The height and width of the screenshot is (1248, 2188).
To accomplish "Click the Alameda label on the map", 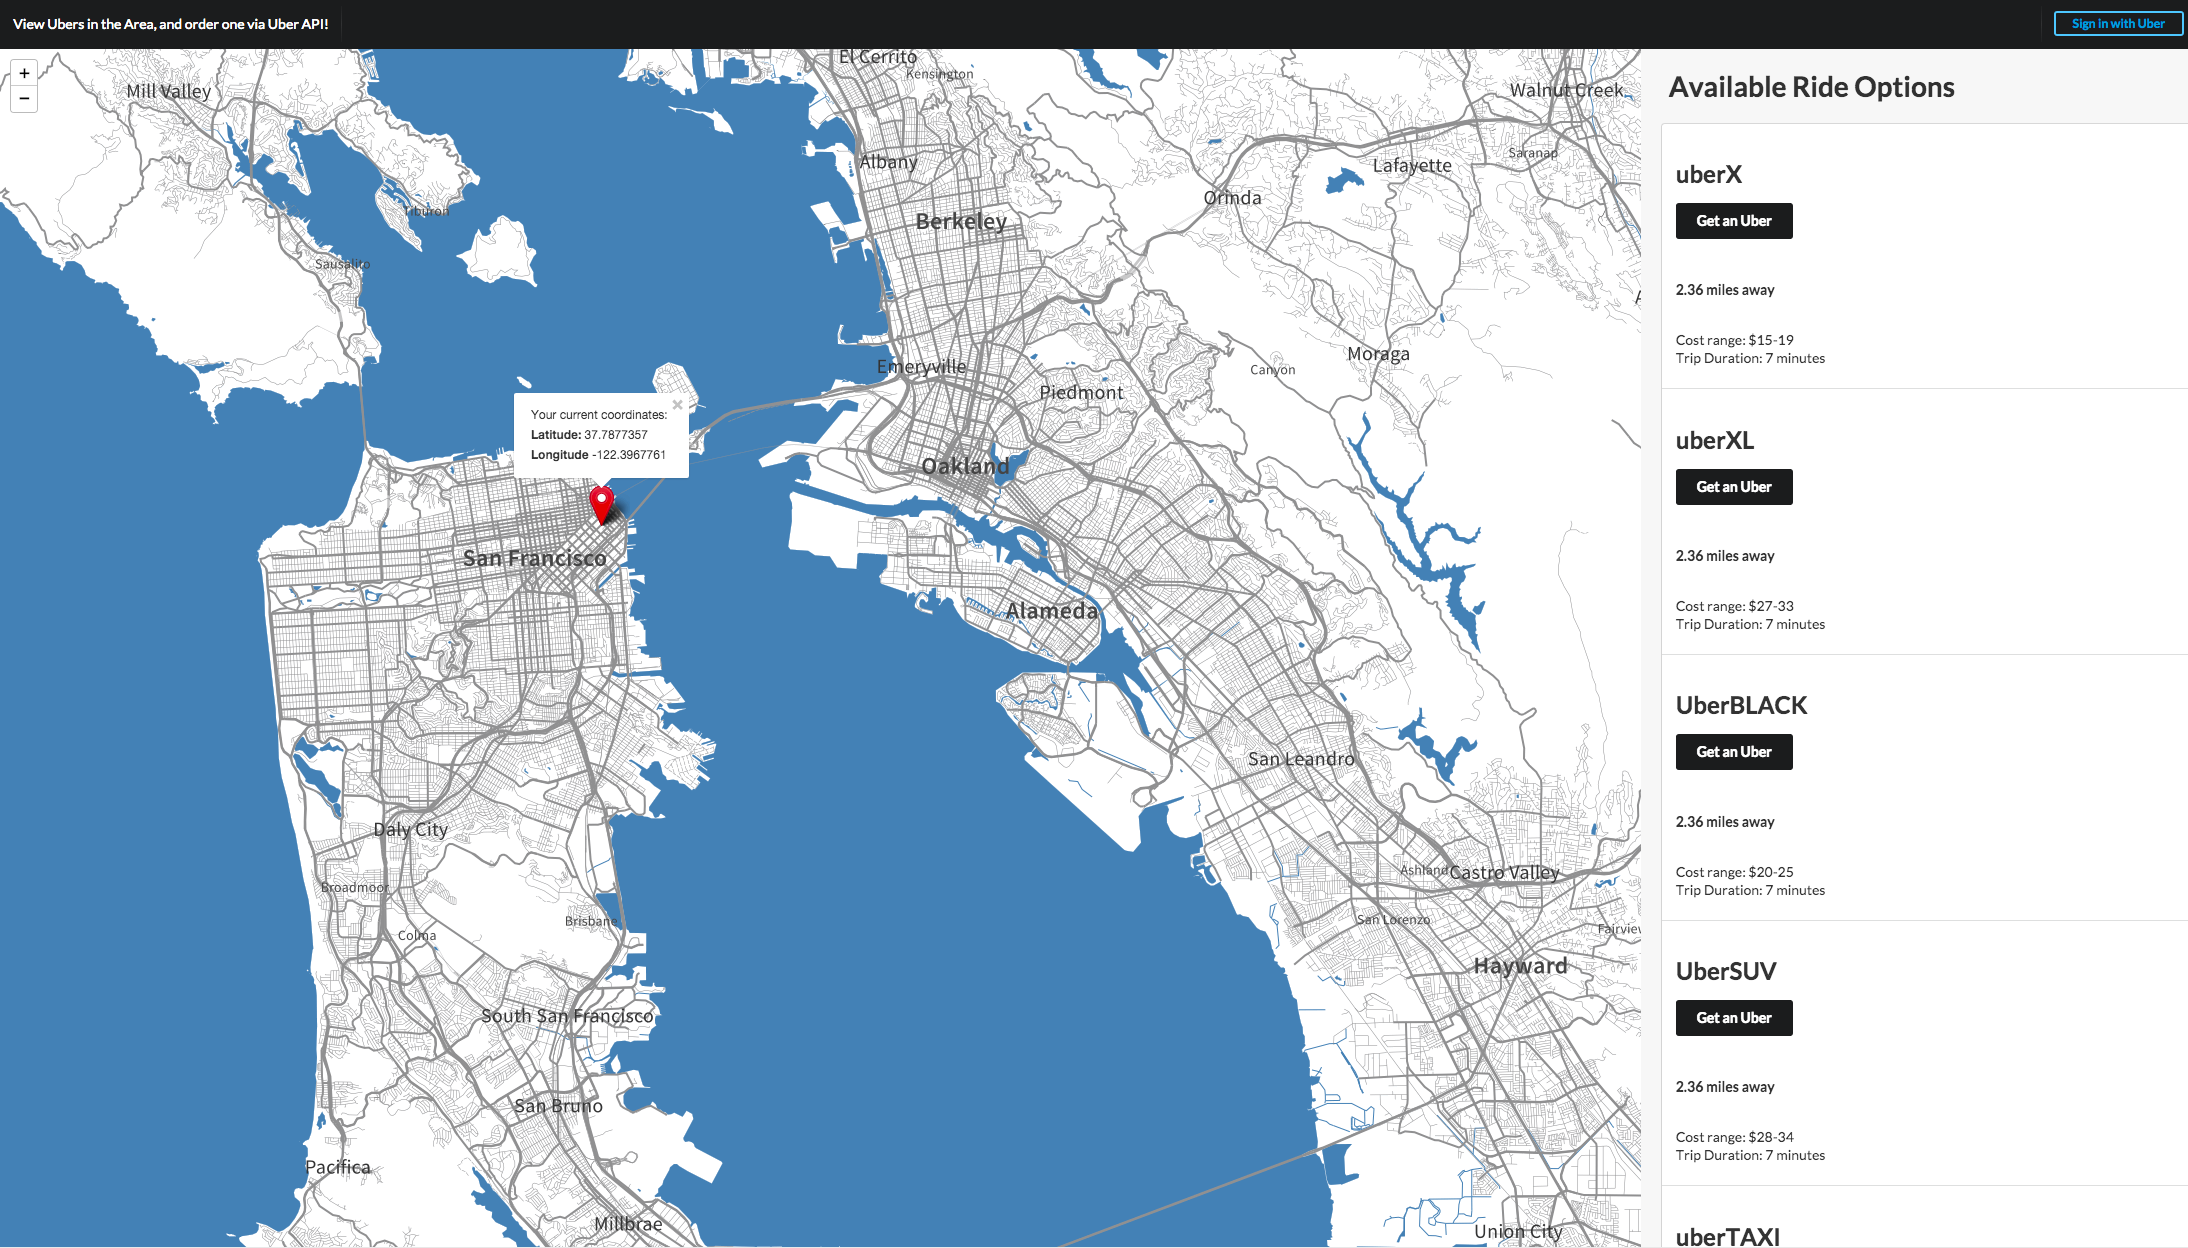I will tap(1051, 610).
